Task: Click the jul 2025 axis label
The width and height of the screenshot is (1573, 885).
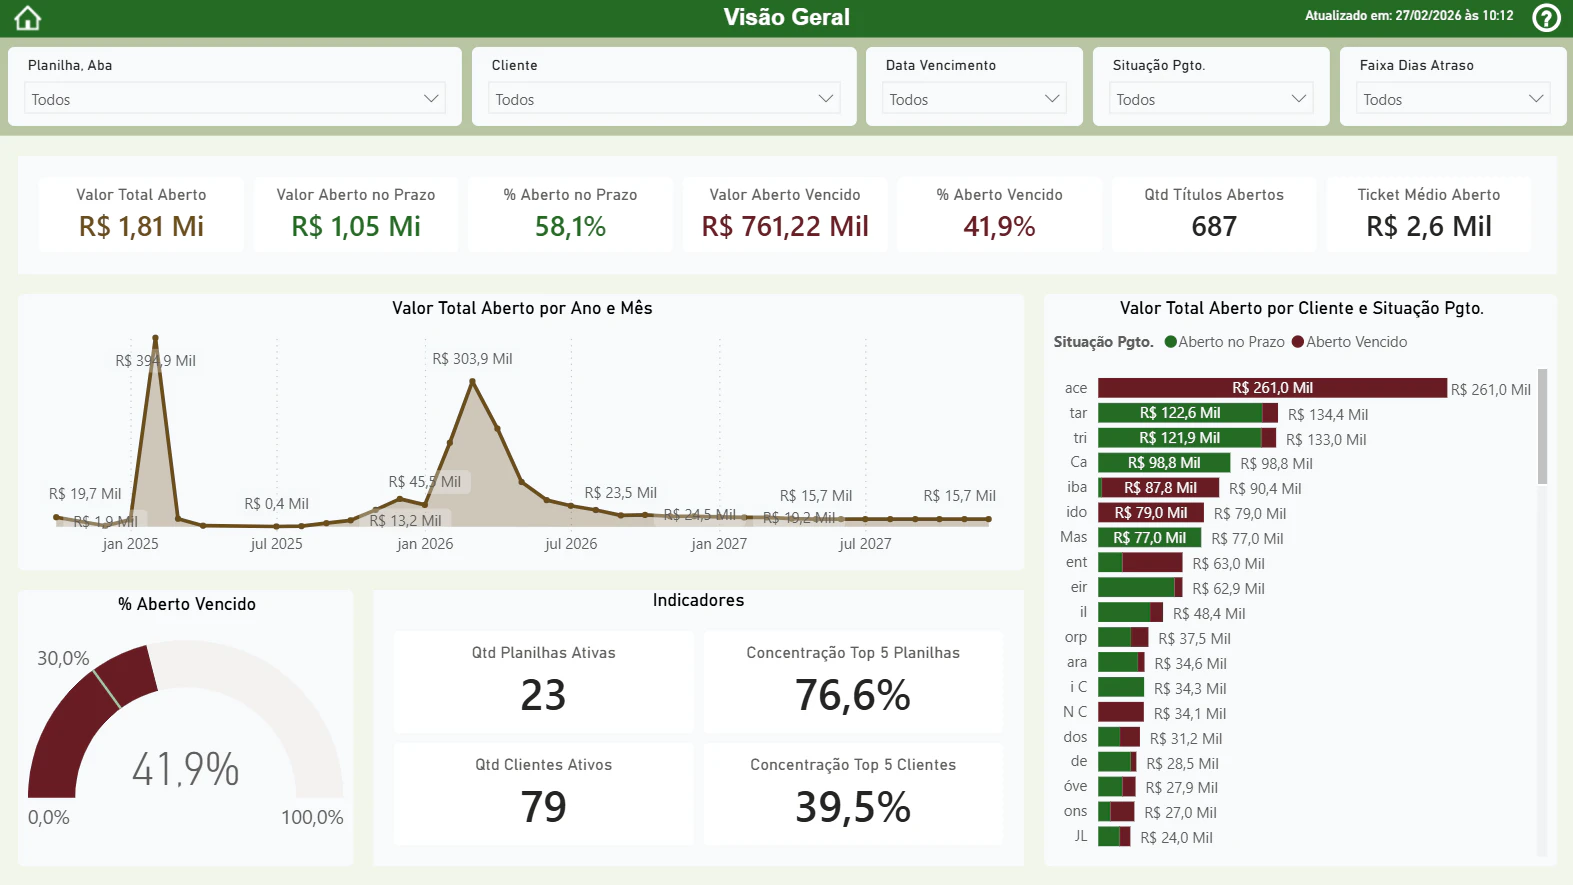Action: [x=276, y=544]
